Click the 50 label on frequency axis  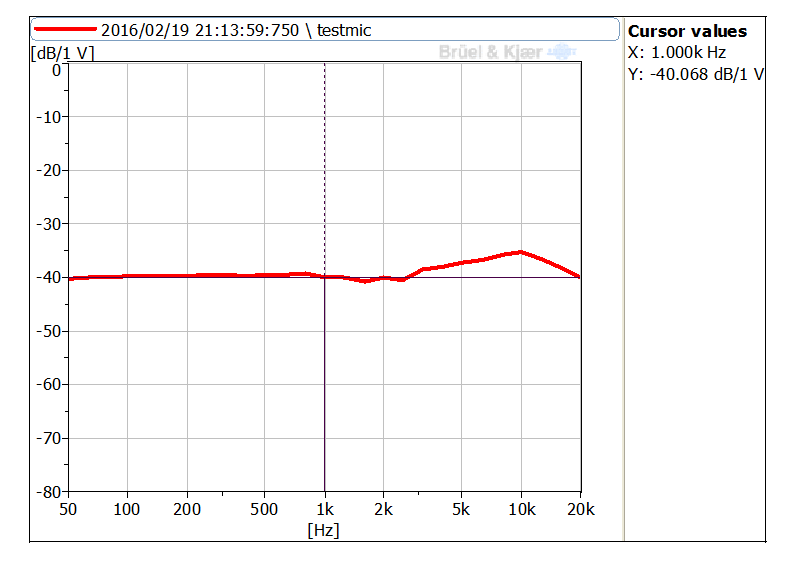pyautogui.click(x=67, y=509)
